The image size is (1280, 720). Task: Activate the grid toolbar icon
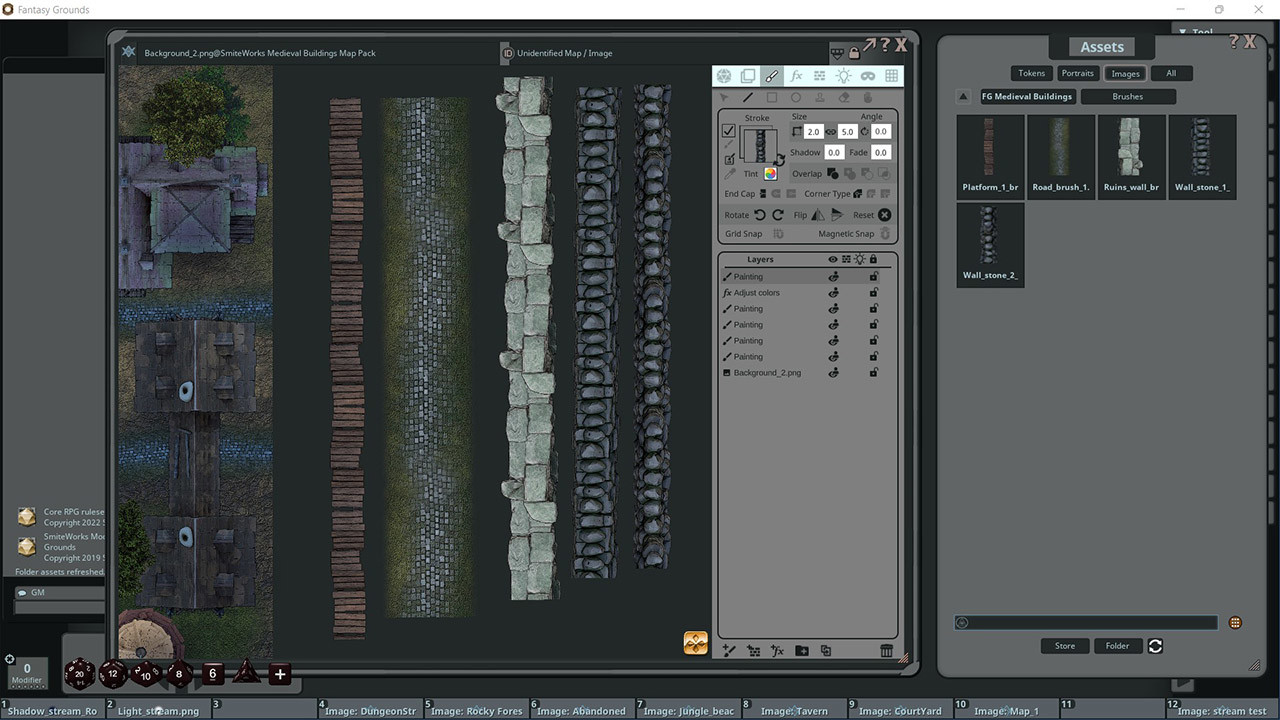[890, 75]
